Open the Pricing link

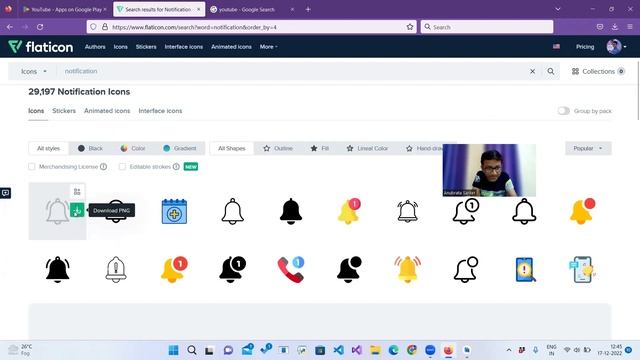585,47
